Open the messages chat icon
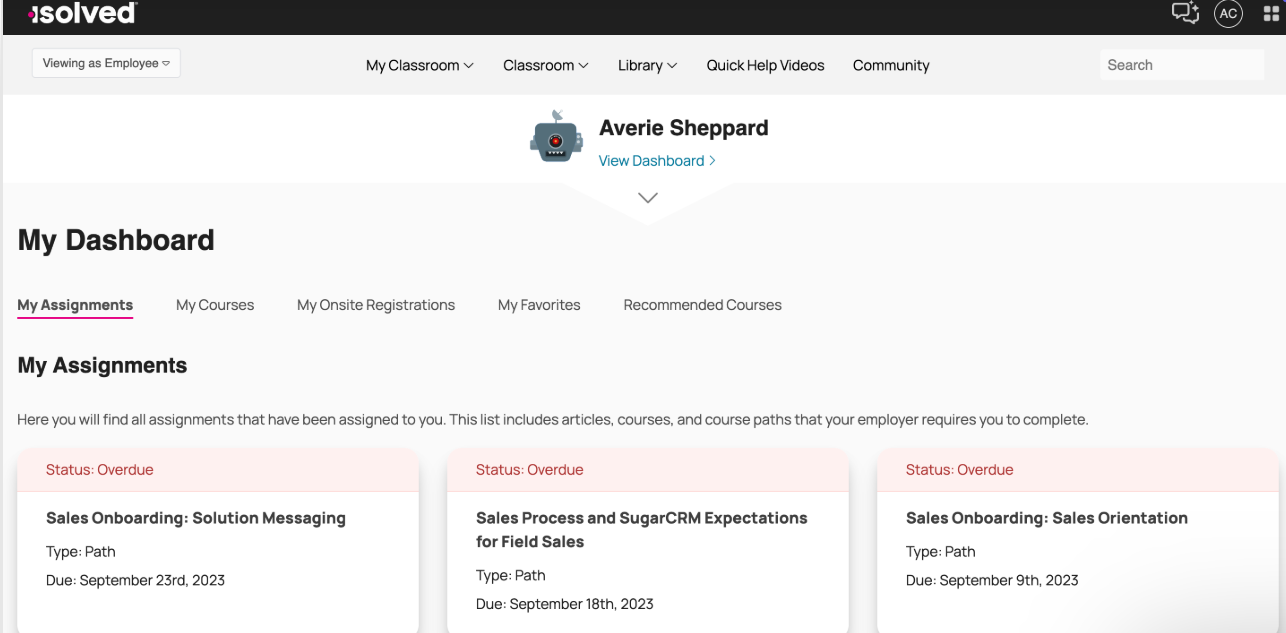 coord(1185,14)
